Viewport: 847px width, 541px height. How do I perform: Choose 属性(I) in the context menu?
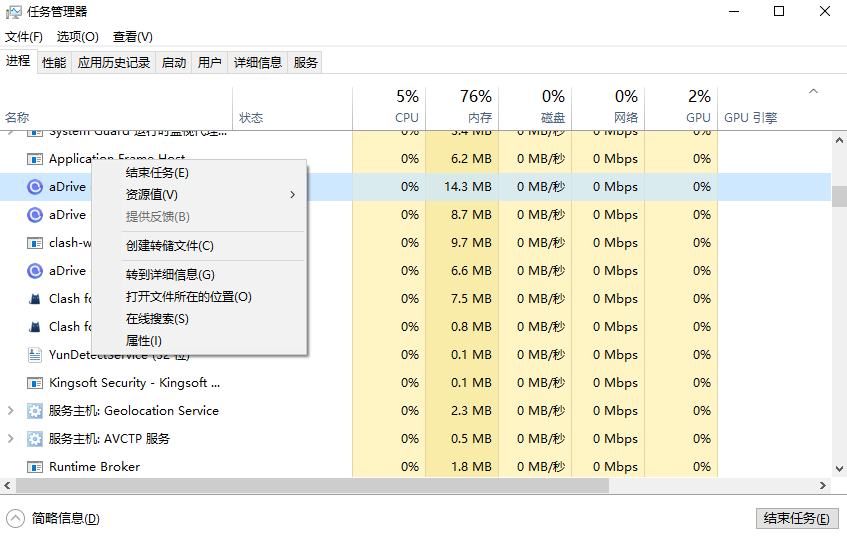(x=199, y=341)
